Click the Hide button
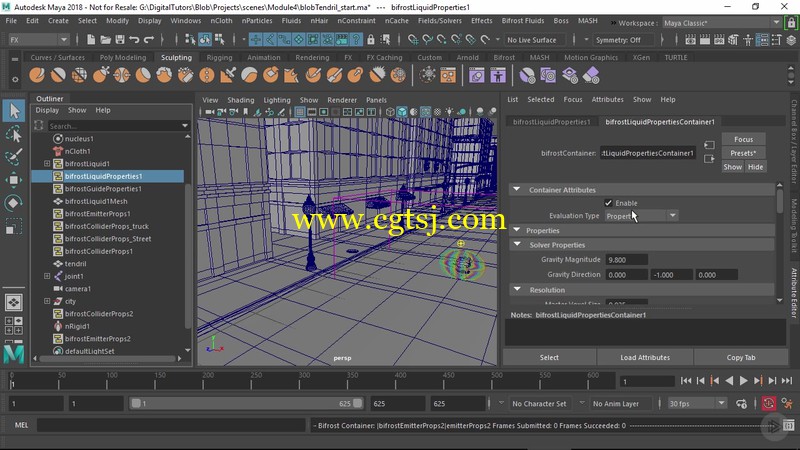The image size is (800, 450). pyautogui.click(x=755, y=167)
